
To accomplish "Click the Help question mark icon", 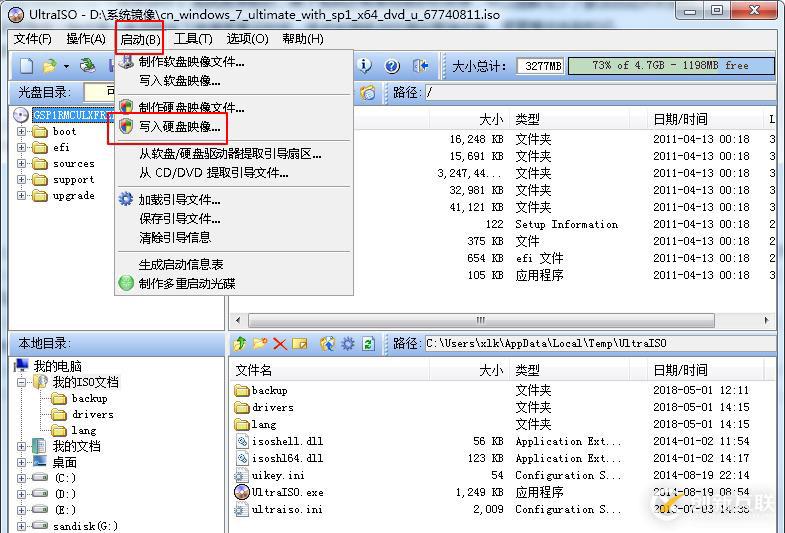I will [392, 66].
